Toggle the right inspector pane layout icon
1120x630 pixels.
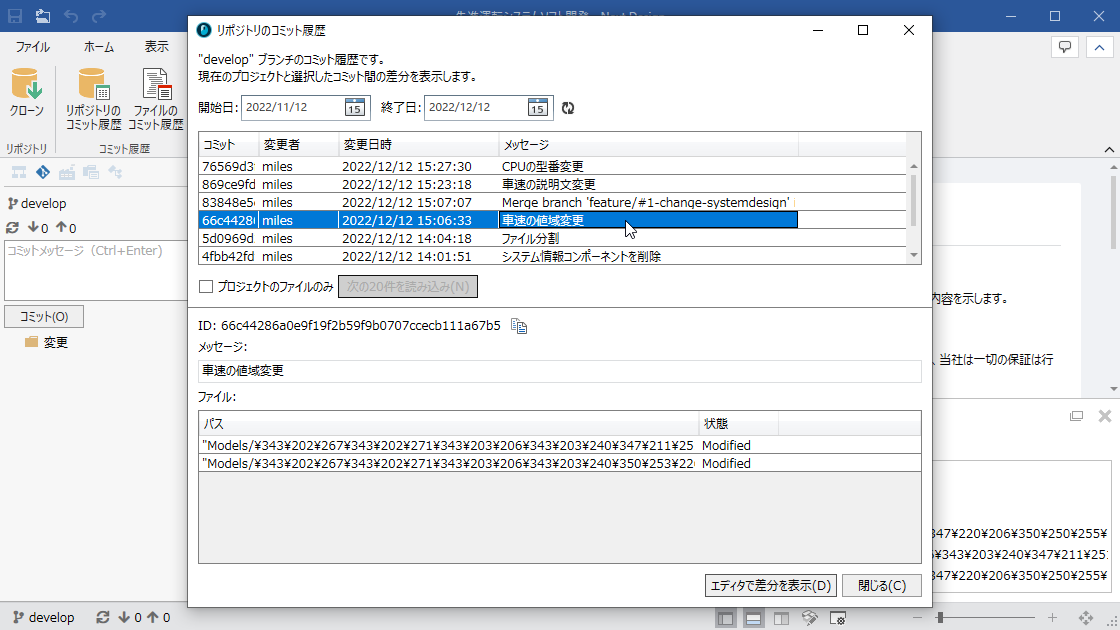pos(781,619)
